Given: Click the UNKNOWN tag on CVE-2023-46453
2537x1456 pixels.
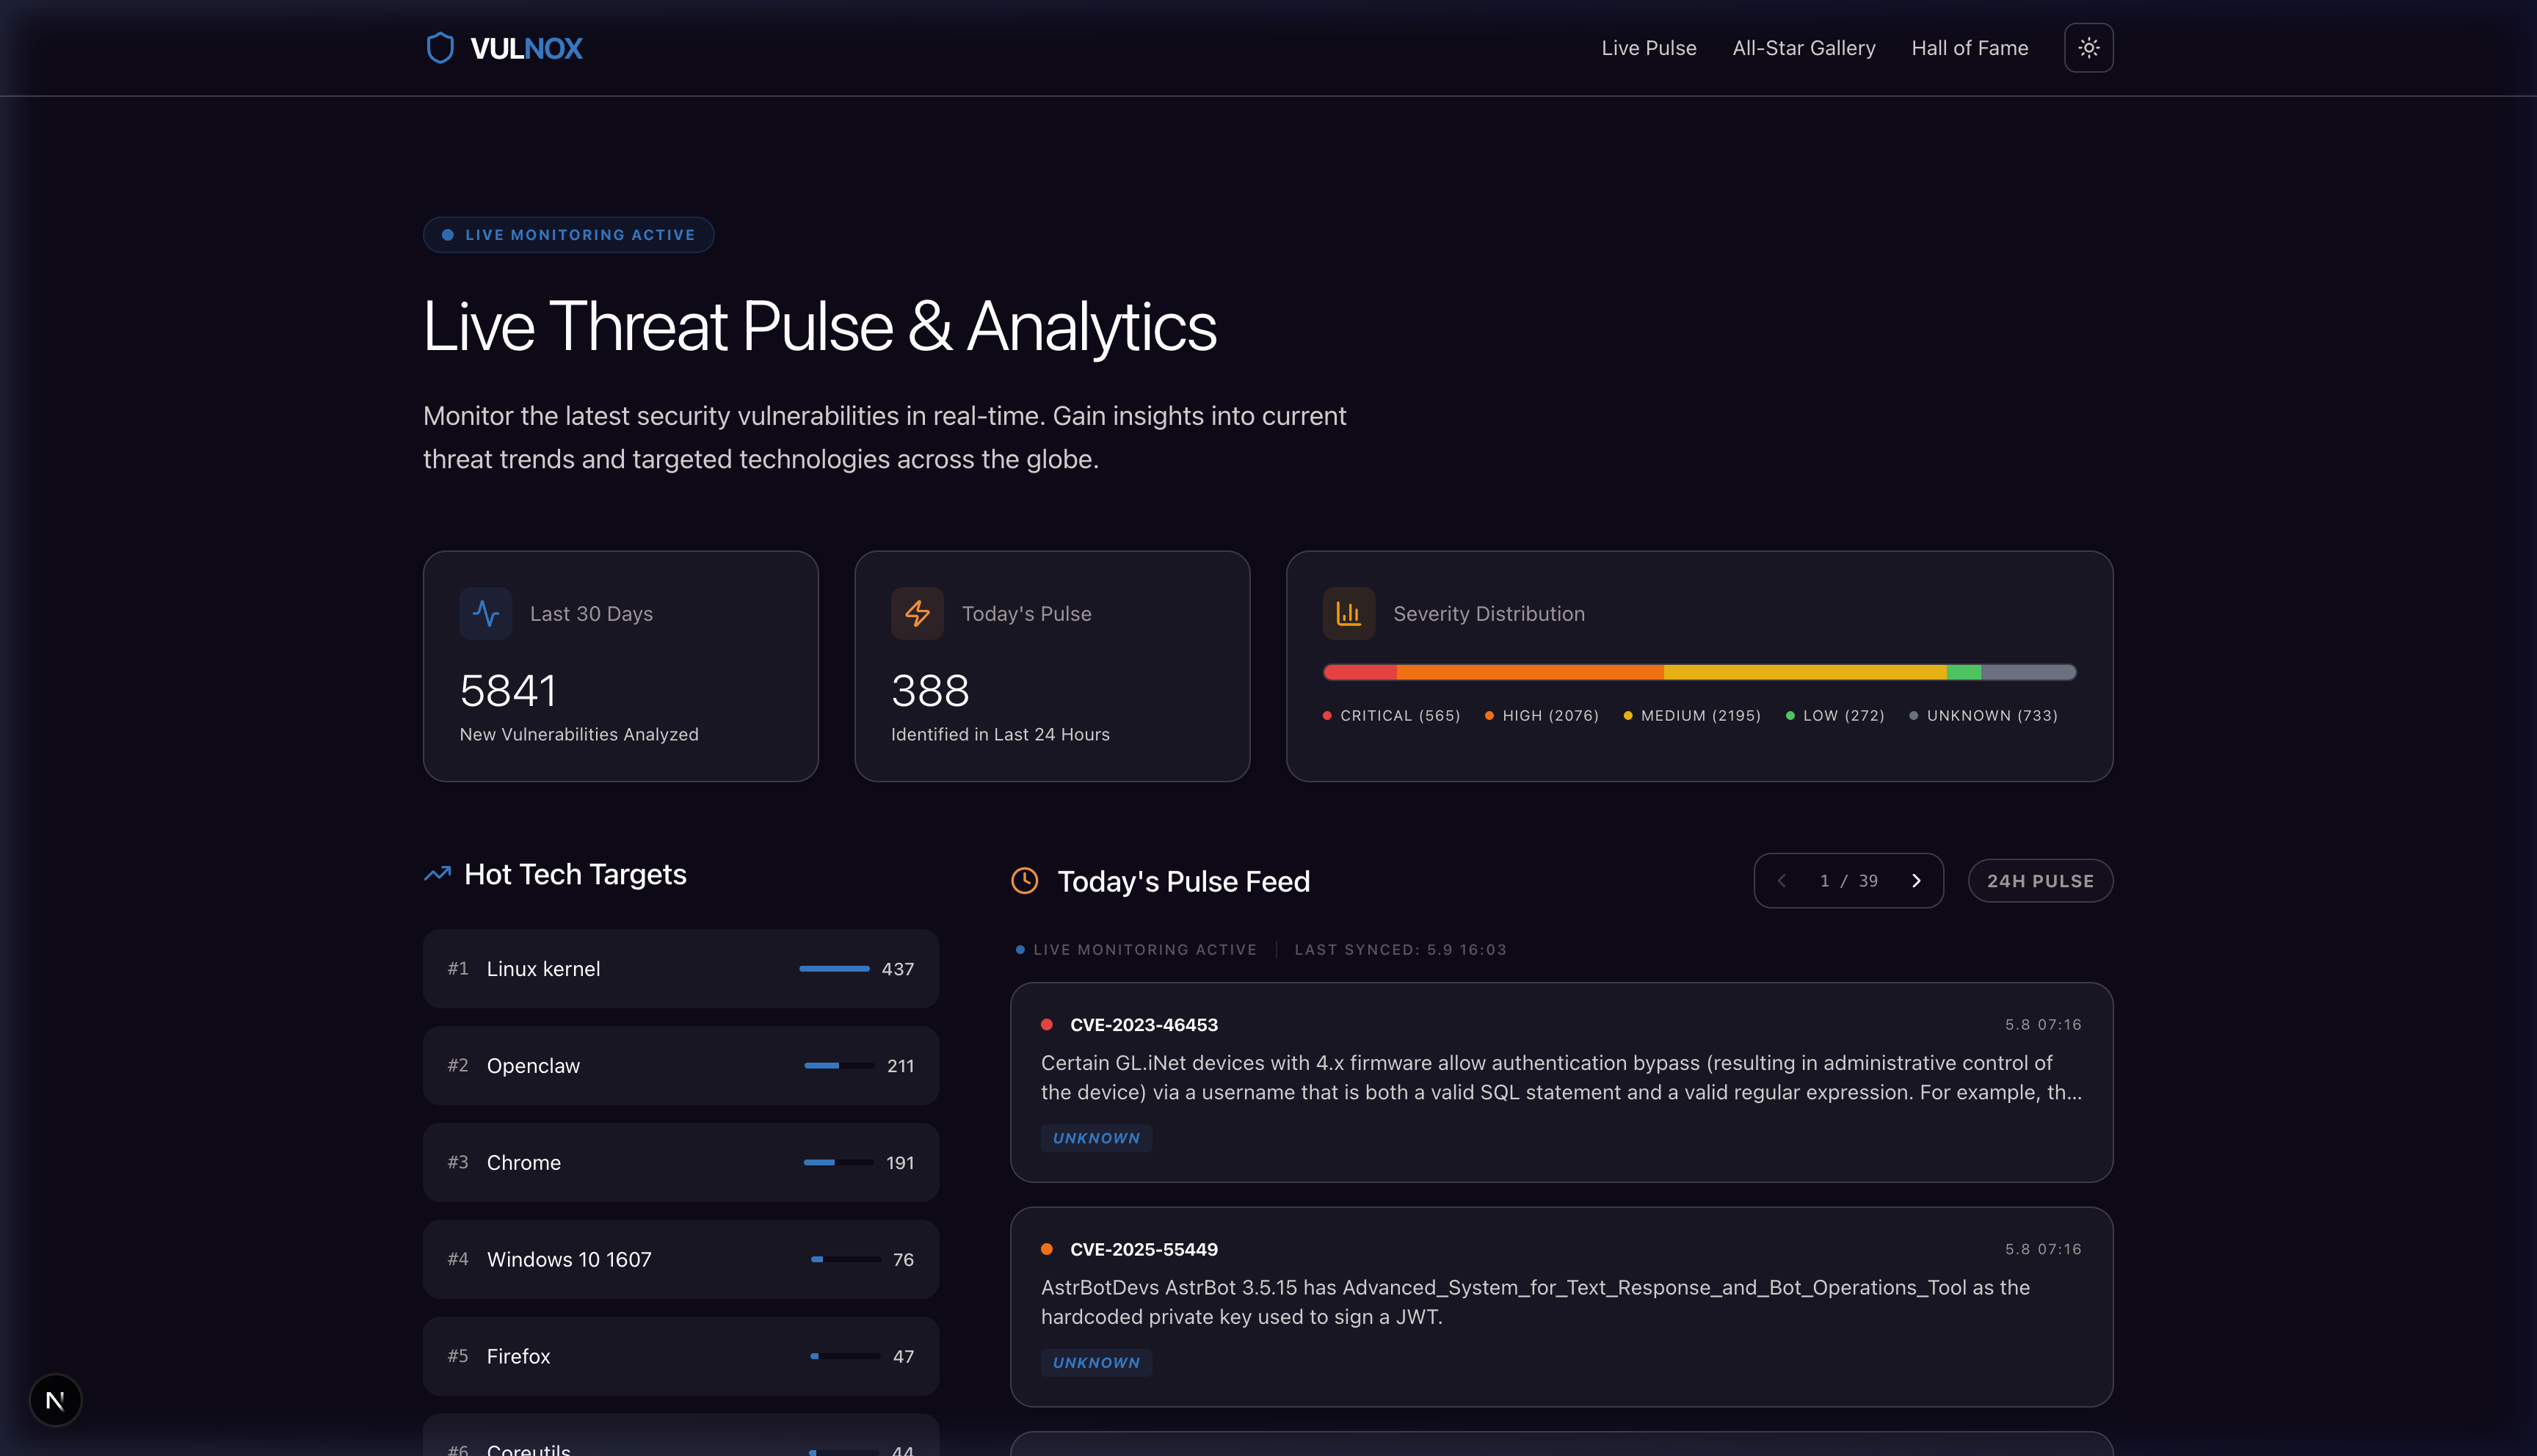Looking at the screenshot, I should 1096,1138.
